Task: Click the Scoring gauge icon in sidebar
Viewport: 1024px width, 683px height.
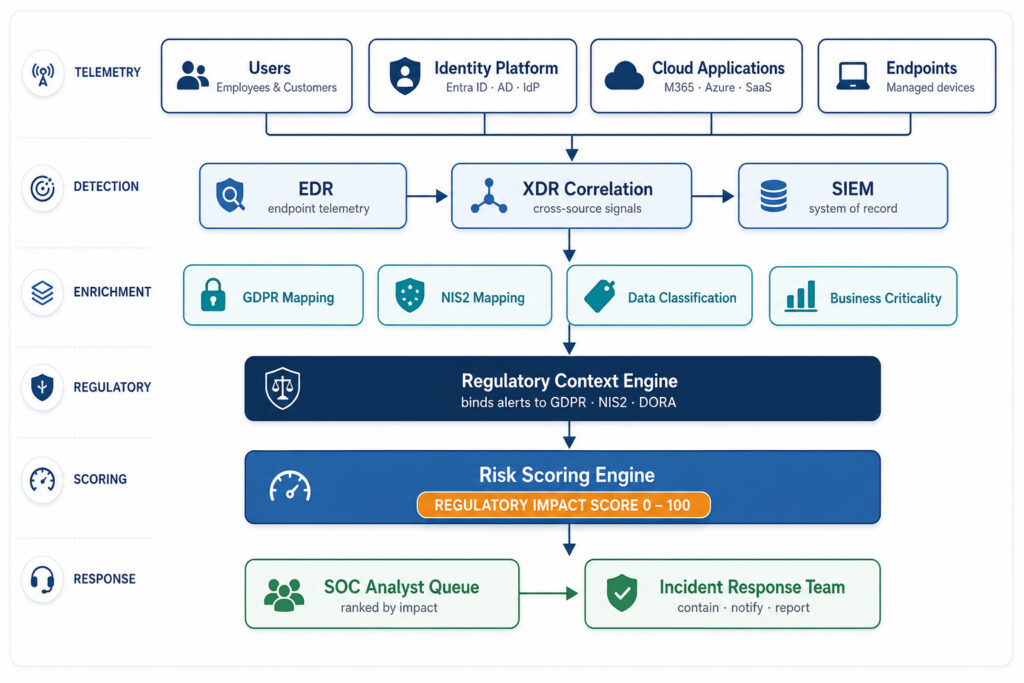Action: (42, 480)
